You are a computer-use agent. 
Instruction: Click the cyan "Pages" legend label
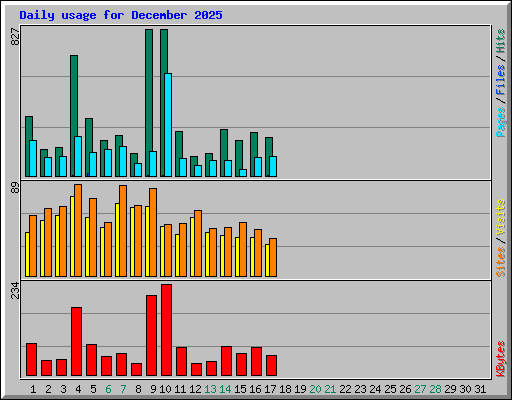click(x=500, y=122)
